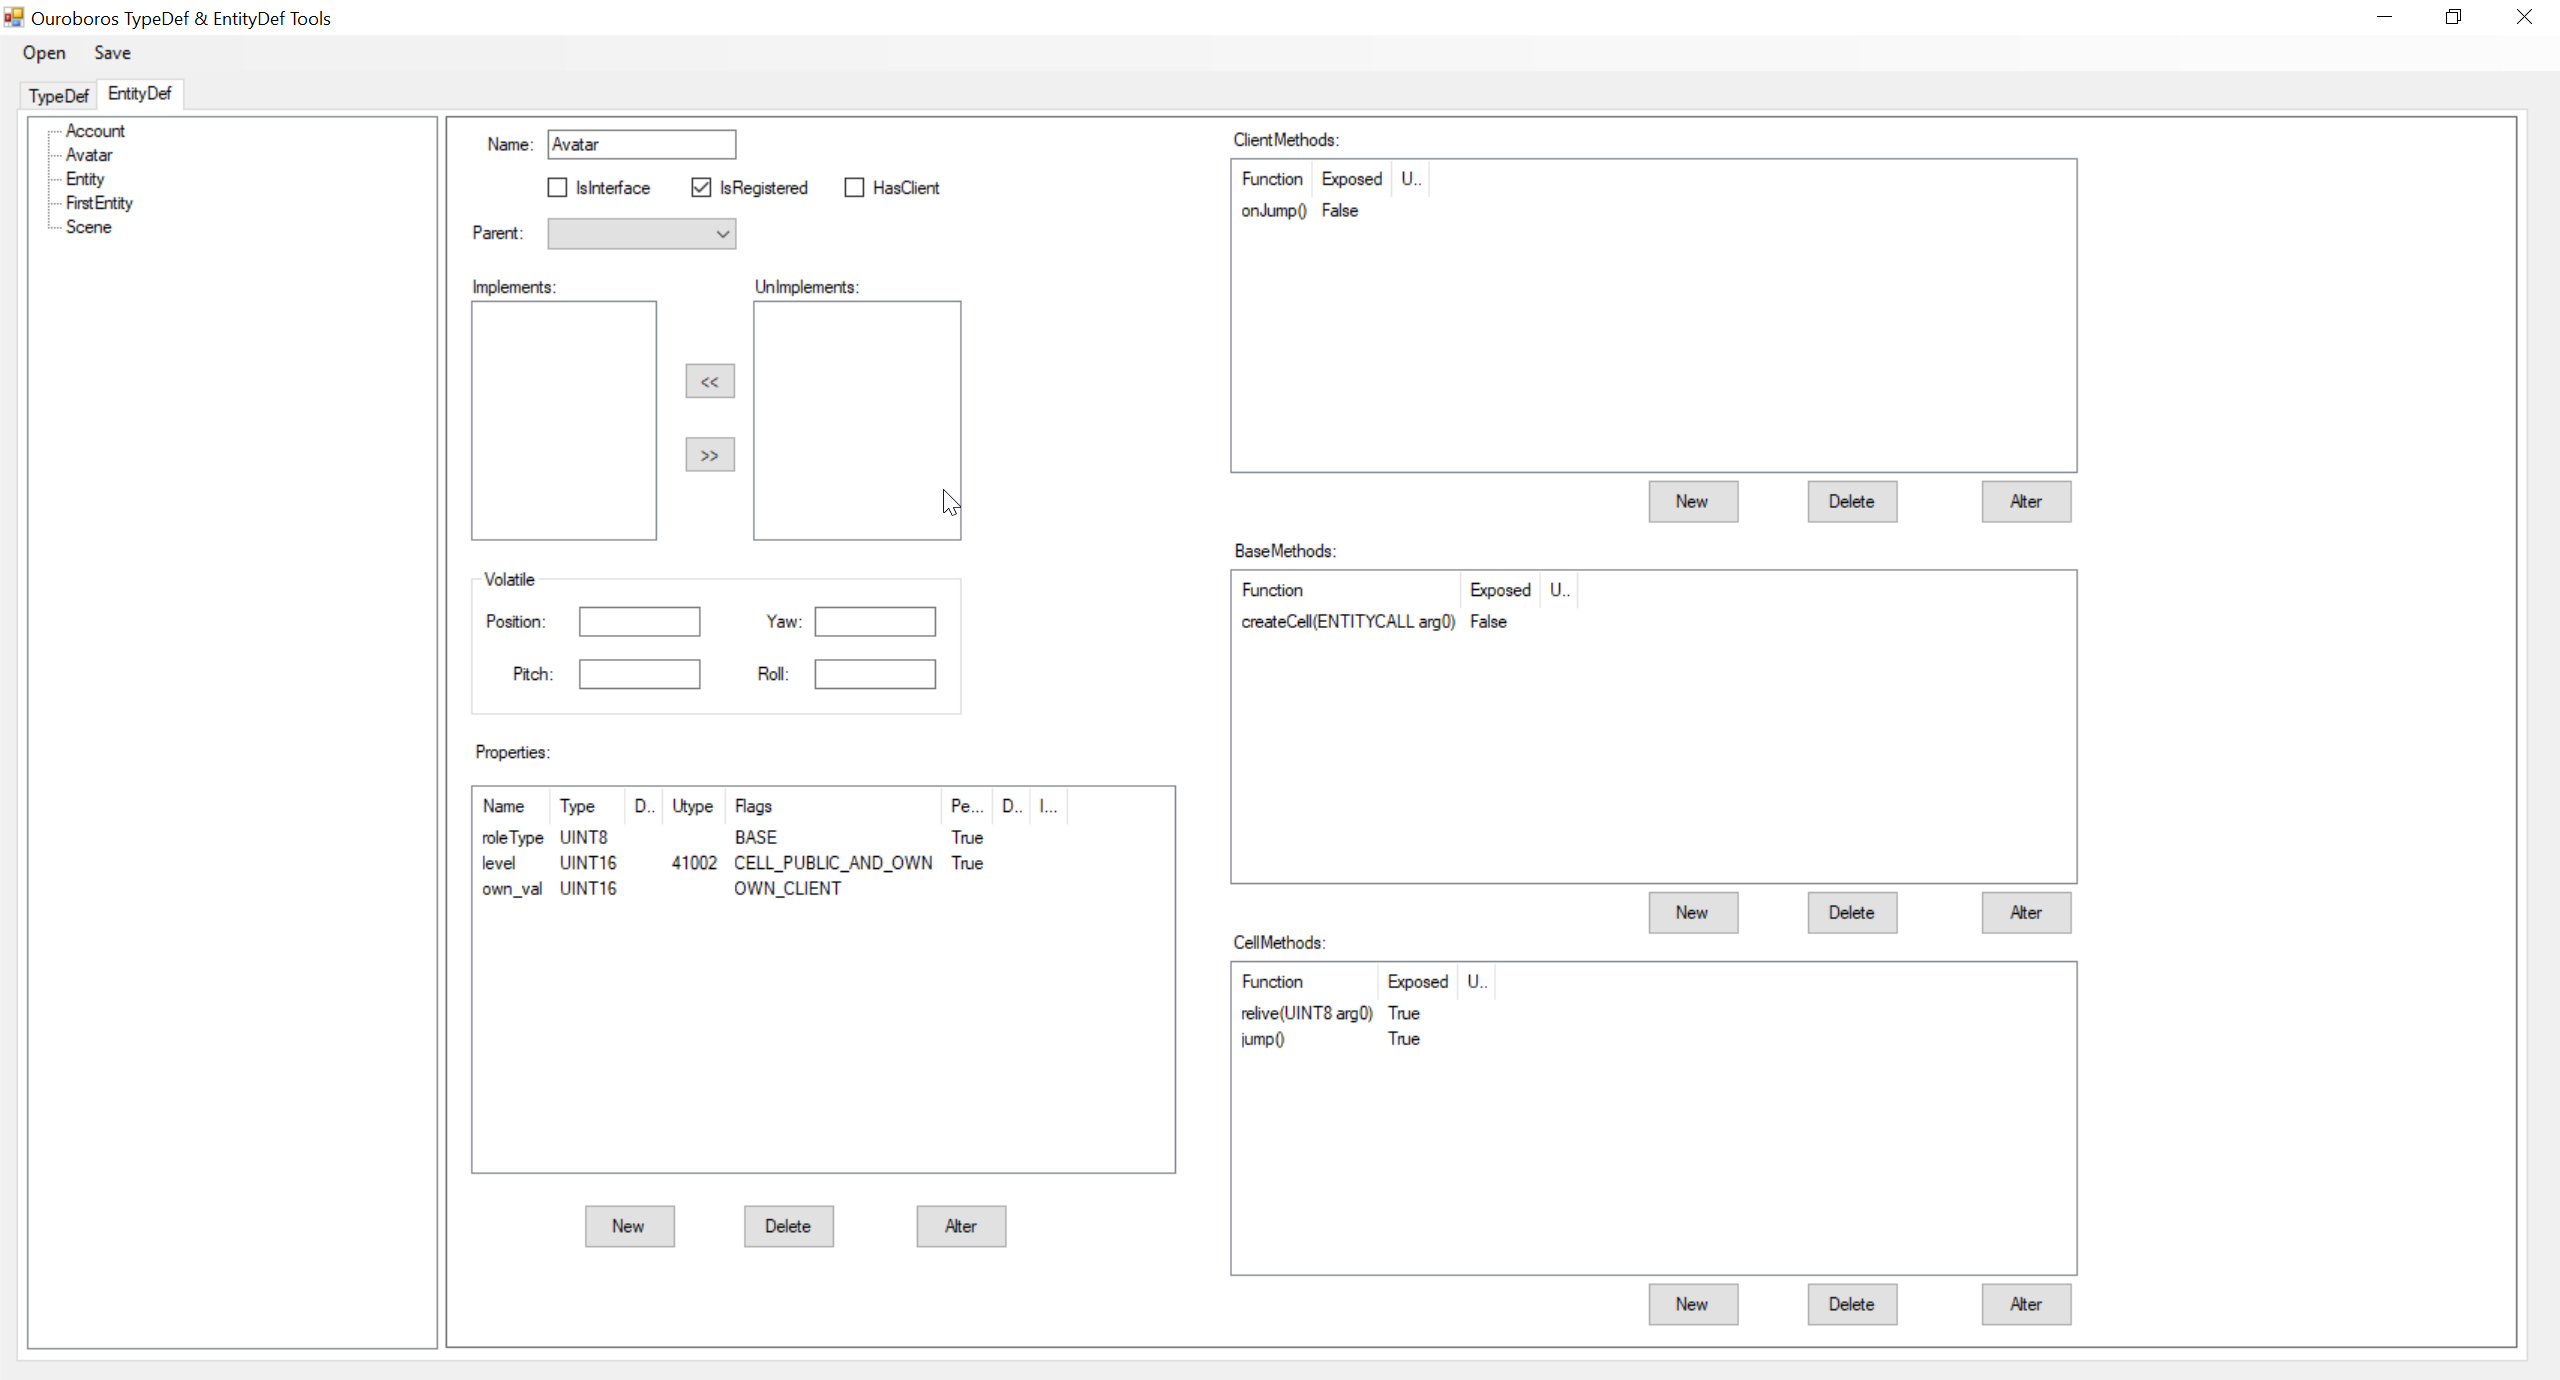The height and width of the screenshot is (1380, 2560).
Task: Click Delete under ClientMethods
Action: pyautogui.click(x=1851, y=501)
